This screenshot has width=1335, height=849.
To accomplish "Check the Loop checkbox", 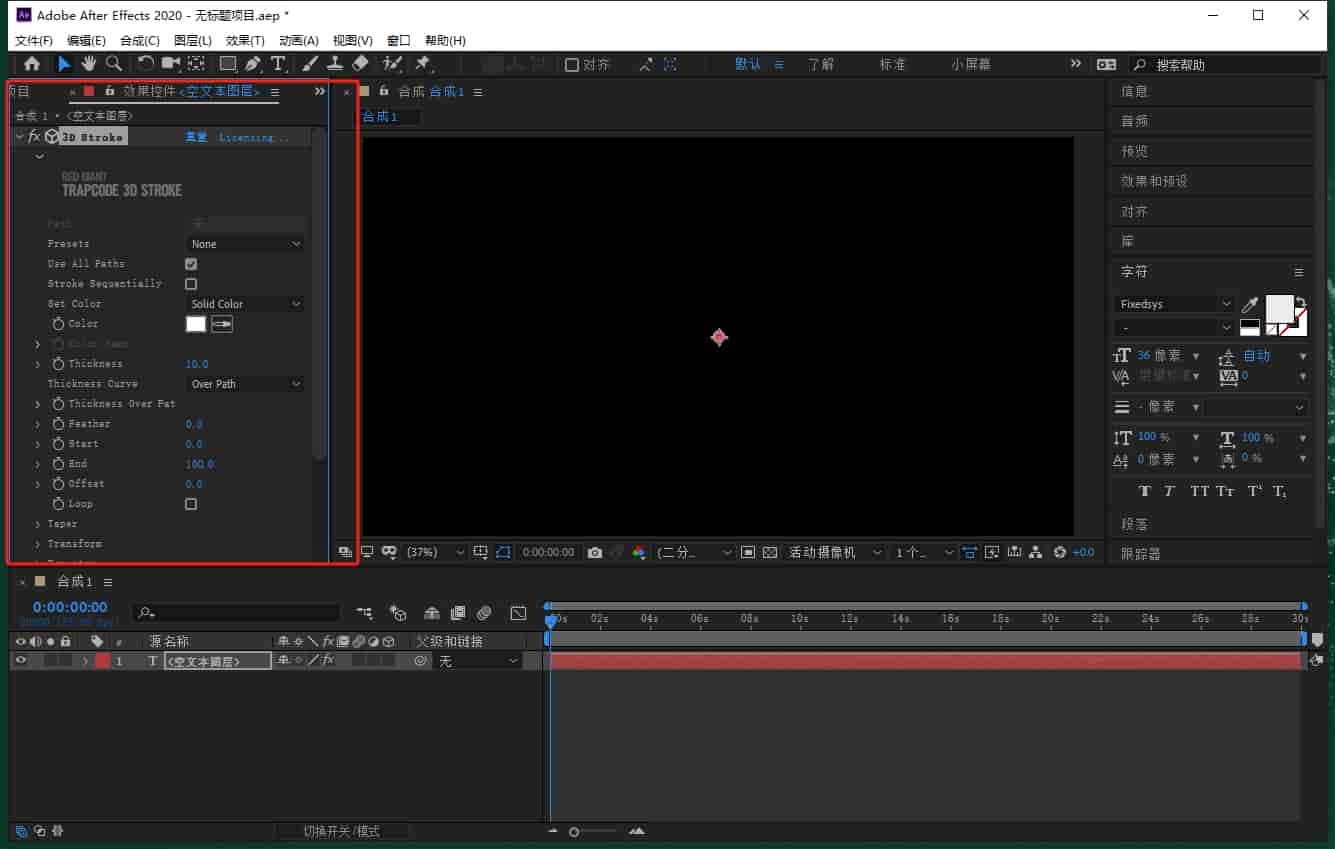I will [191, 504].
